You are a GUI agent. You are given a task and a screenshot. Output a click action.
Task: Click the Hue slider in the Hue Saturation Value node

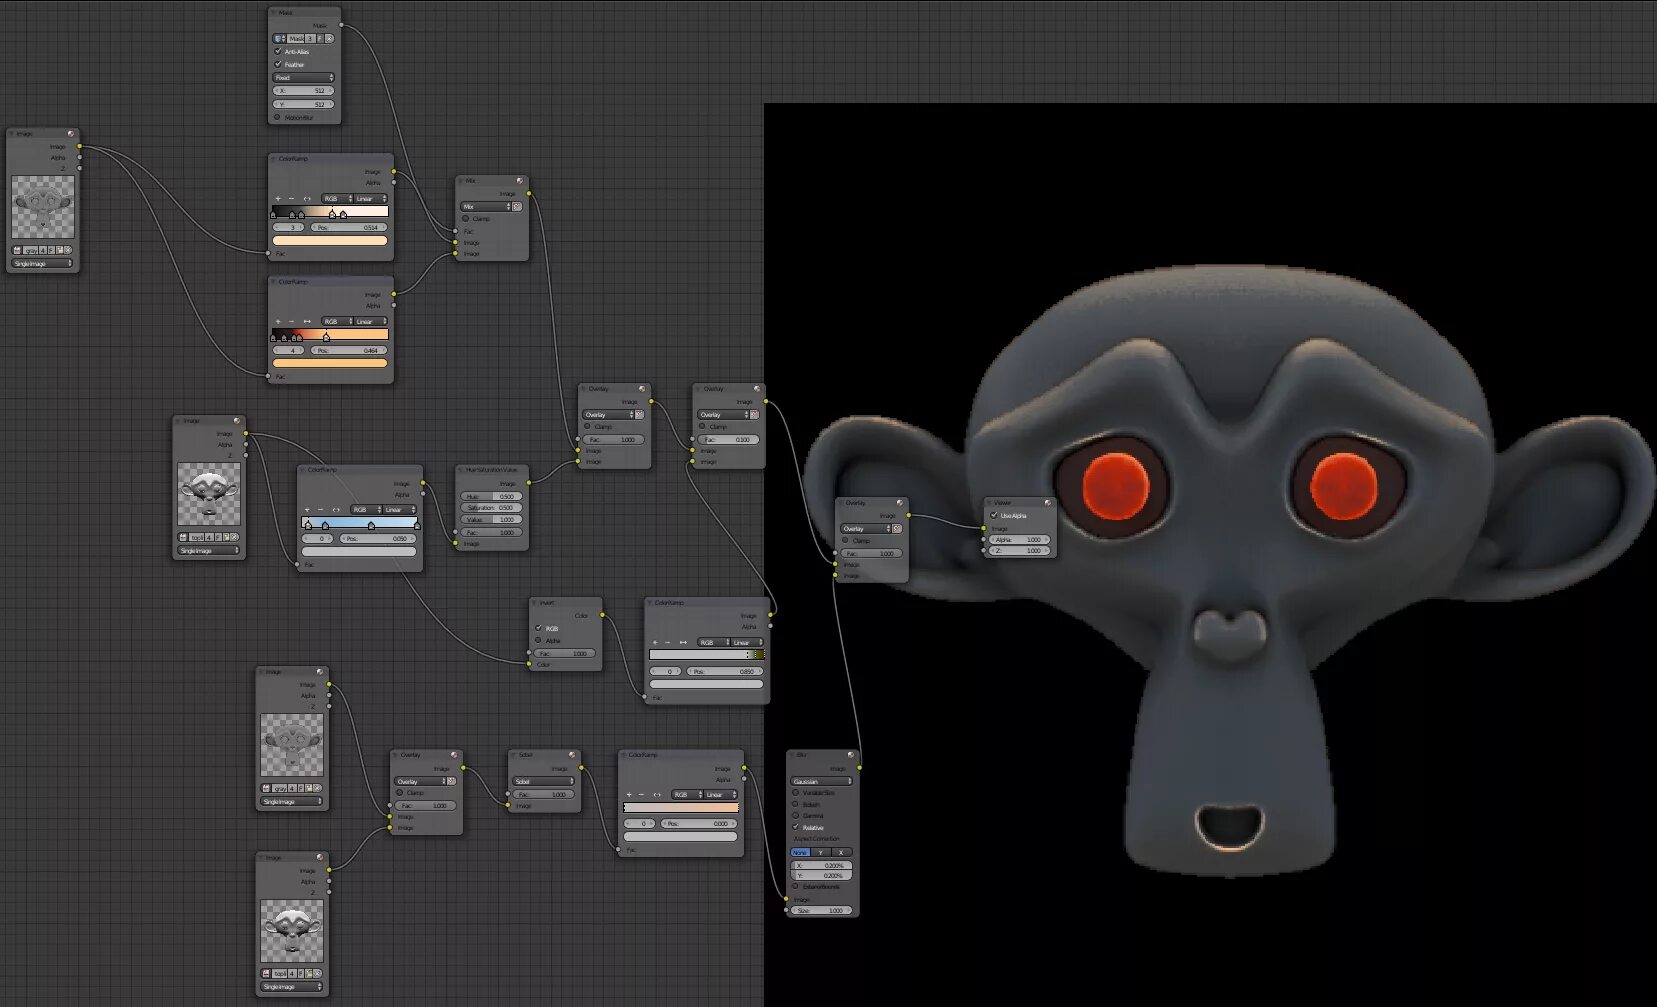(491, 497)
